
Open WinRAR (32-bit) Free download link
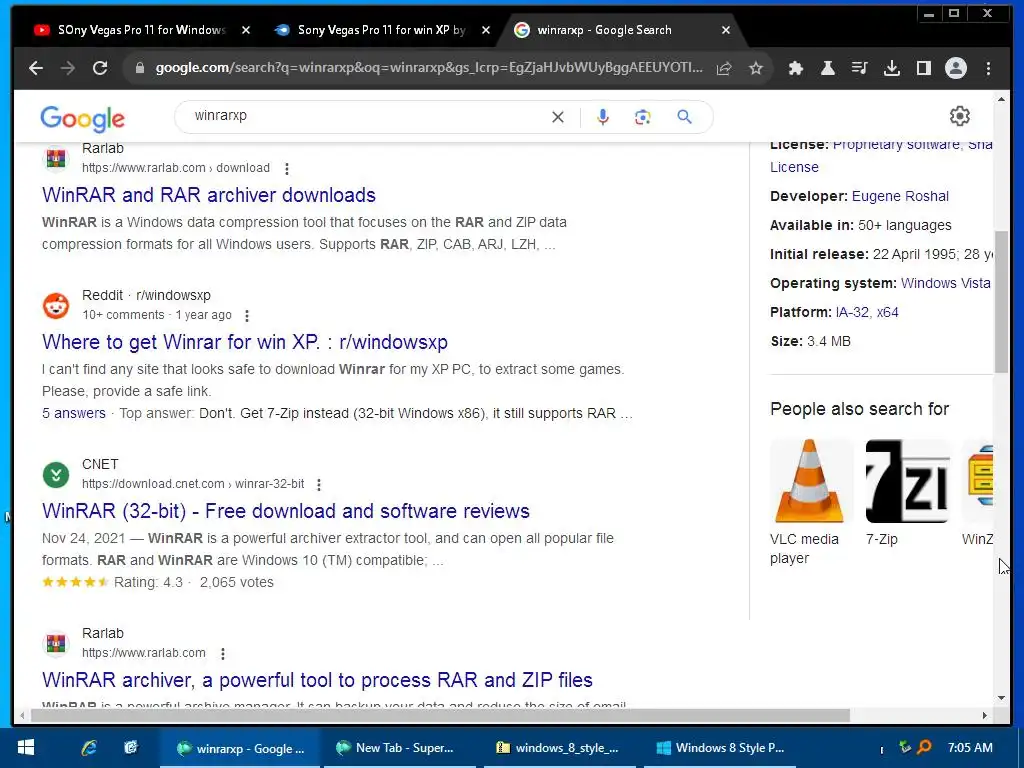(x=285, y=511)
